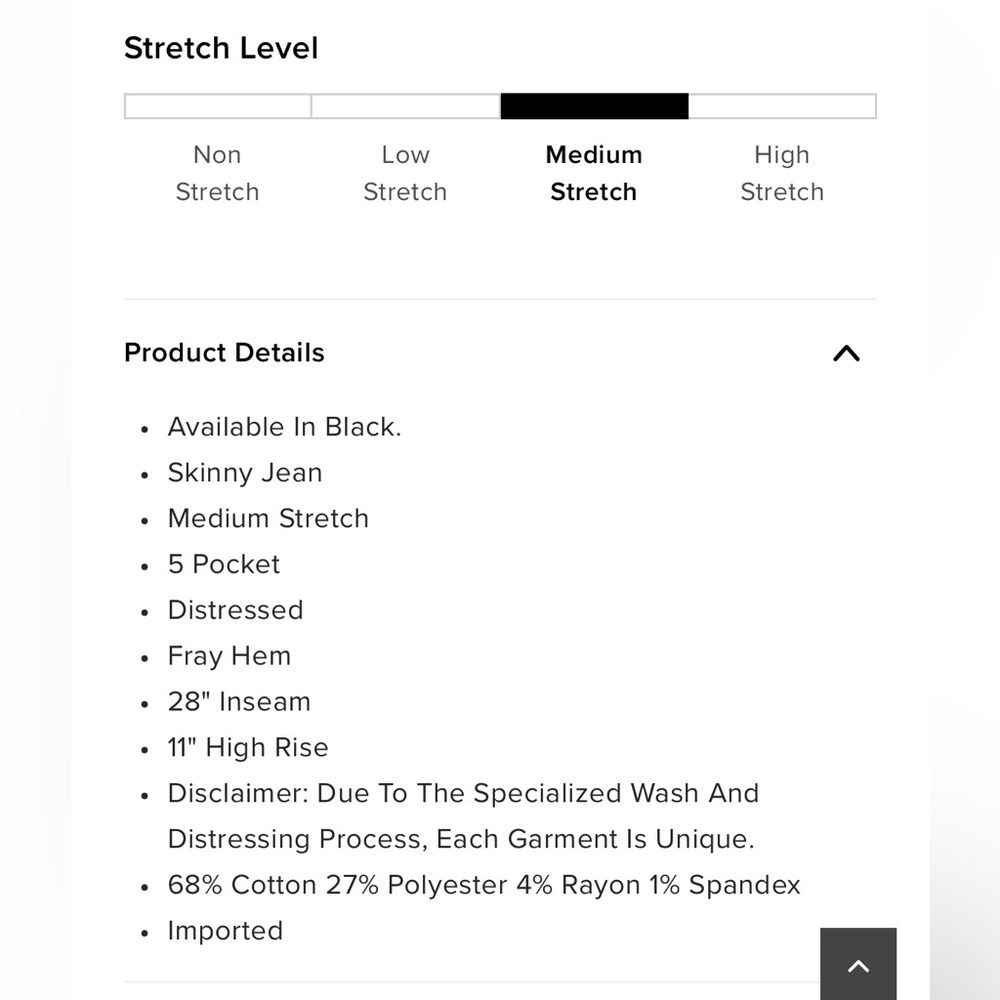
Task: Collapse the Product Details chevron
Action: click(x=846, y=353)
